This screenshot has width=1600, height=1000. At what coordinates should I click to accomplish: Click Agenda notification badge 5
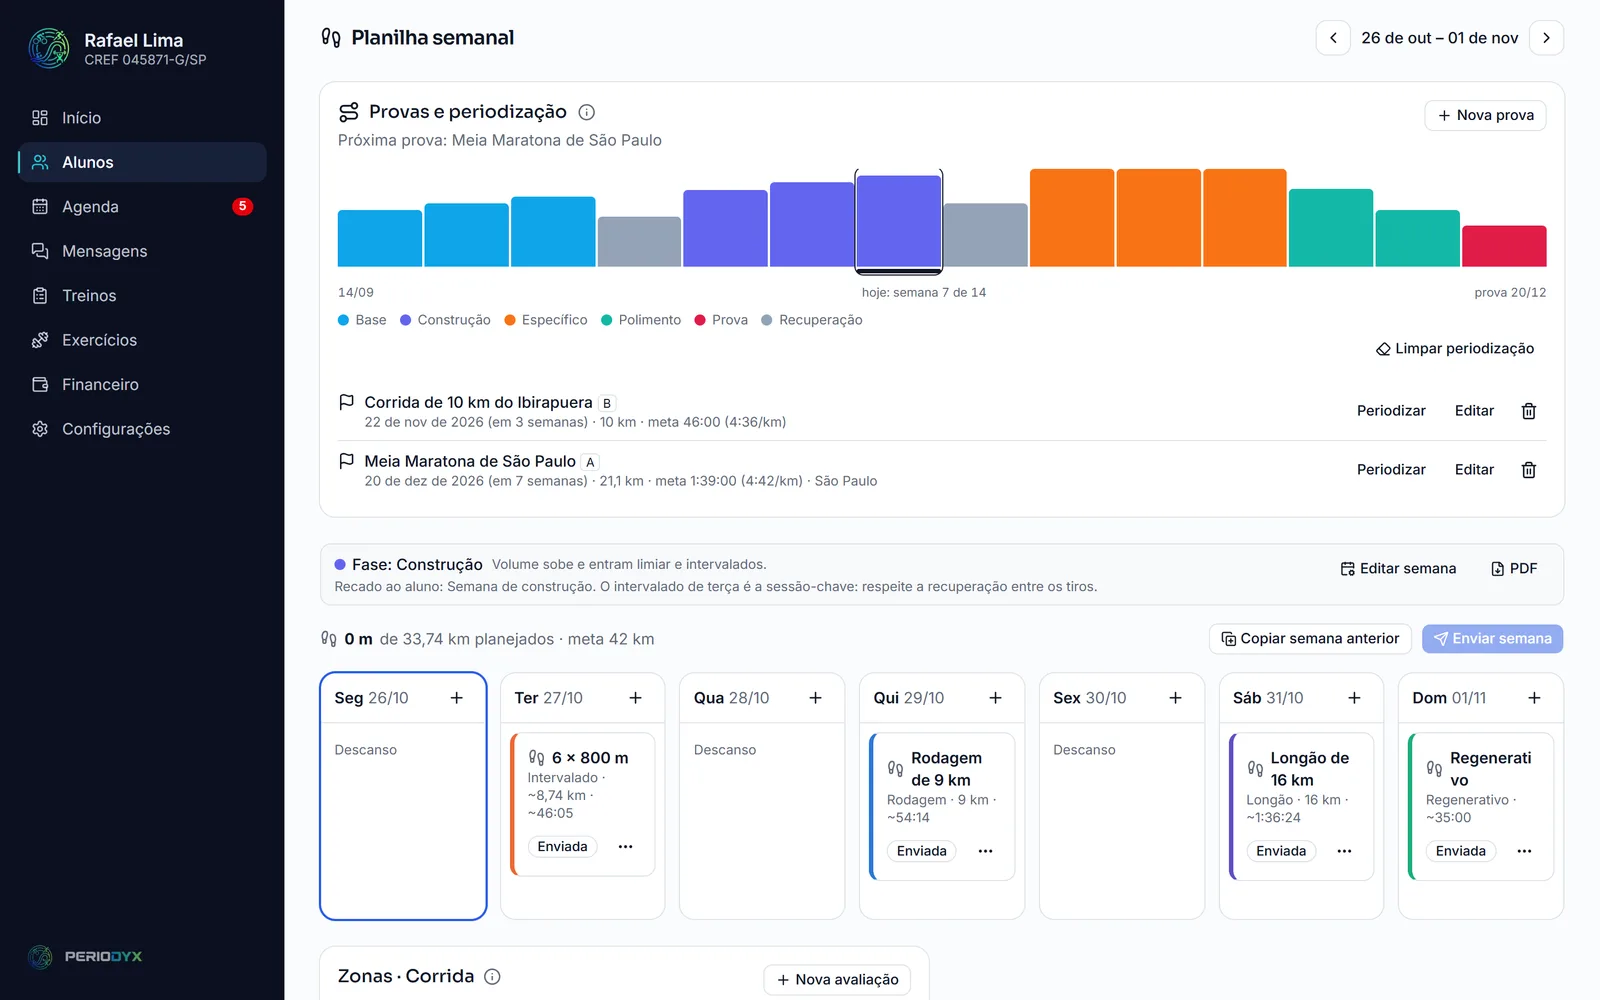[242, 206]
